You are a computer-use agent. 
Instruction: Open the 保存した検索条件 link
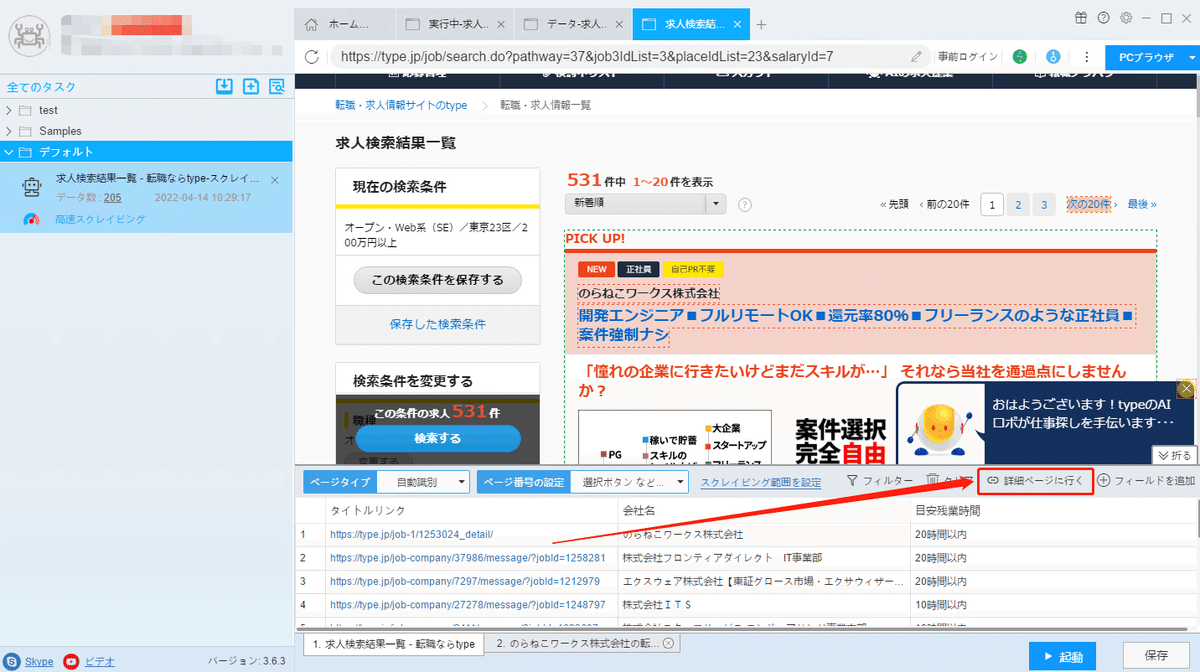point(438,325)
